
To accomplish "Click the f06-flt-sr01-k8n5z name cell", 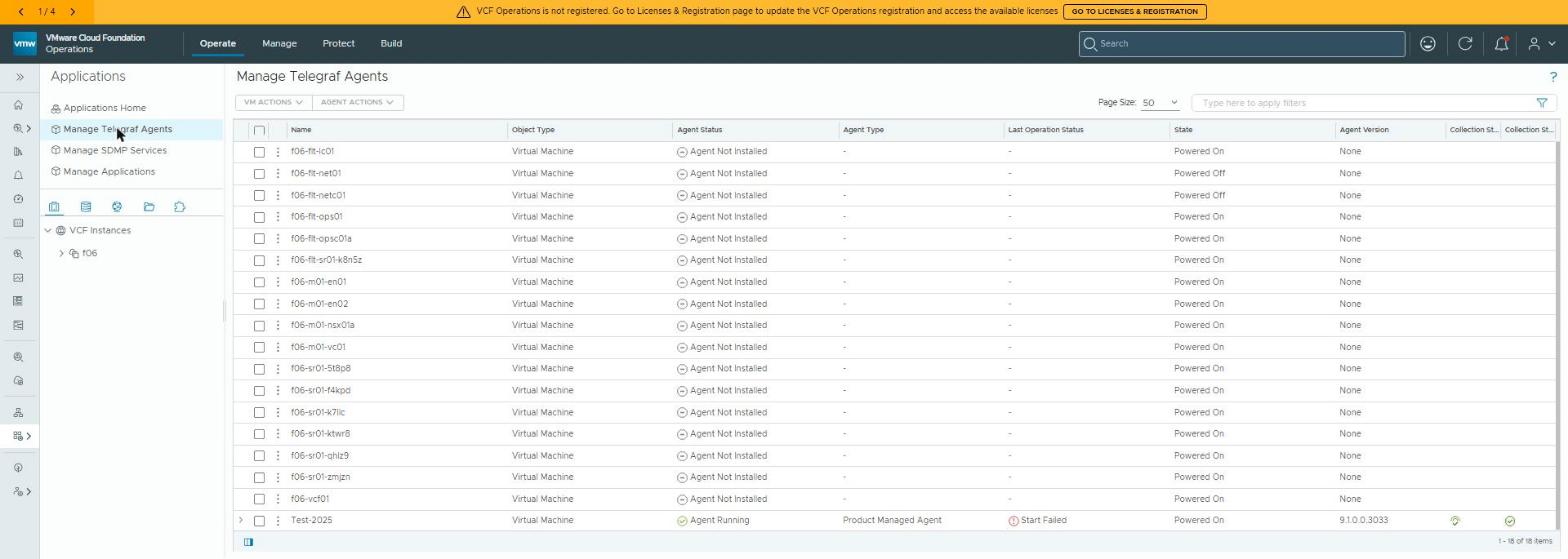I will (326, 260).
